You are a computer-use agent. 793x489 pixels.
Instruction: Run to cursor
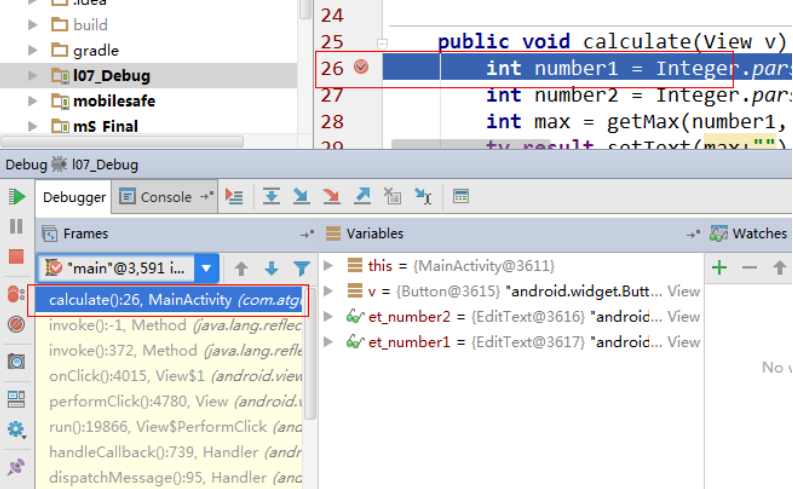tap(423, 196)
